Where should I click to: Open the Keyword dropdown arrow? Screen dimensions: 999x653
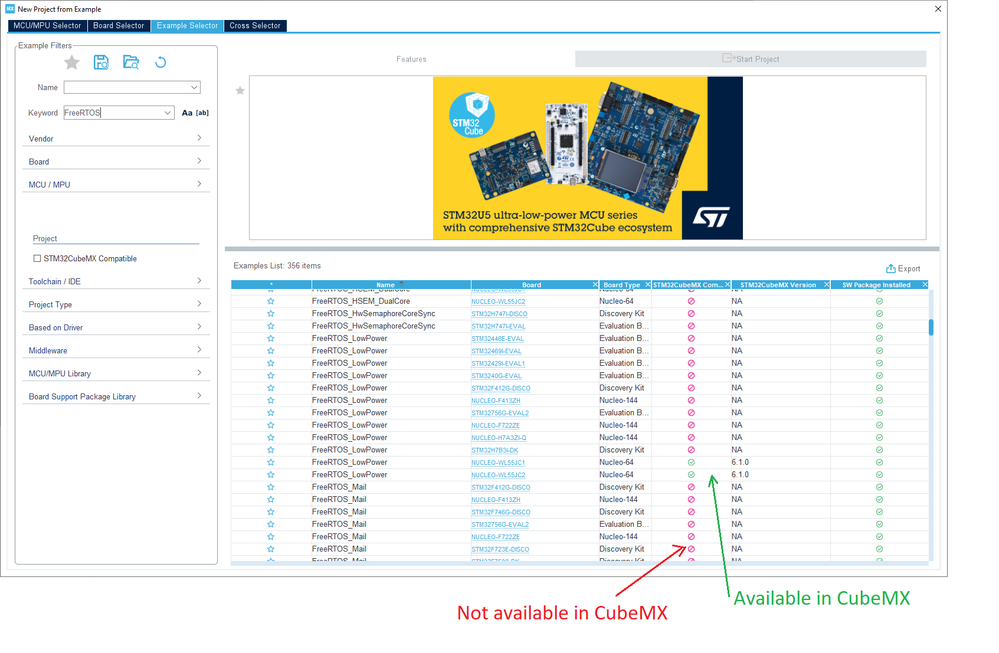(x=167, y=113)
